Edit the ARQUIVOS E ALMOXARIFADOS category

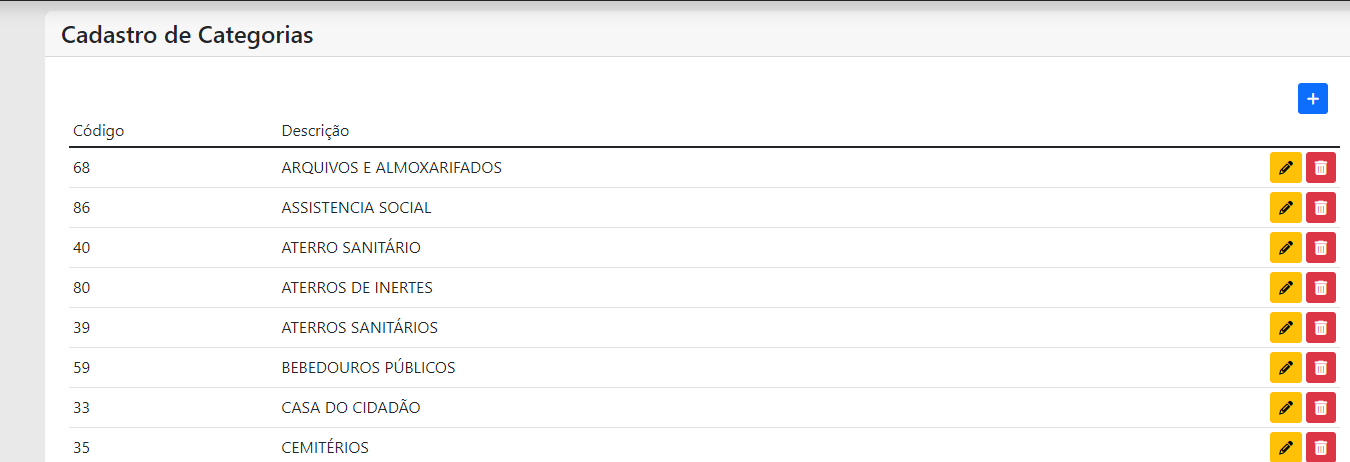point(1286,168)
